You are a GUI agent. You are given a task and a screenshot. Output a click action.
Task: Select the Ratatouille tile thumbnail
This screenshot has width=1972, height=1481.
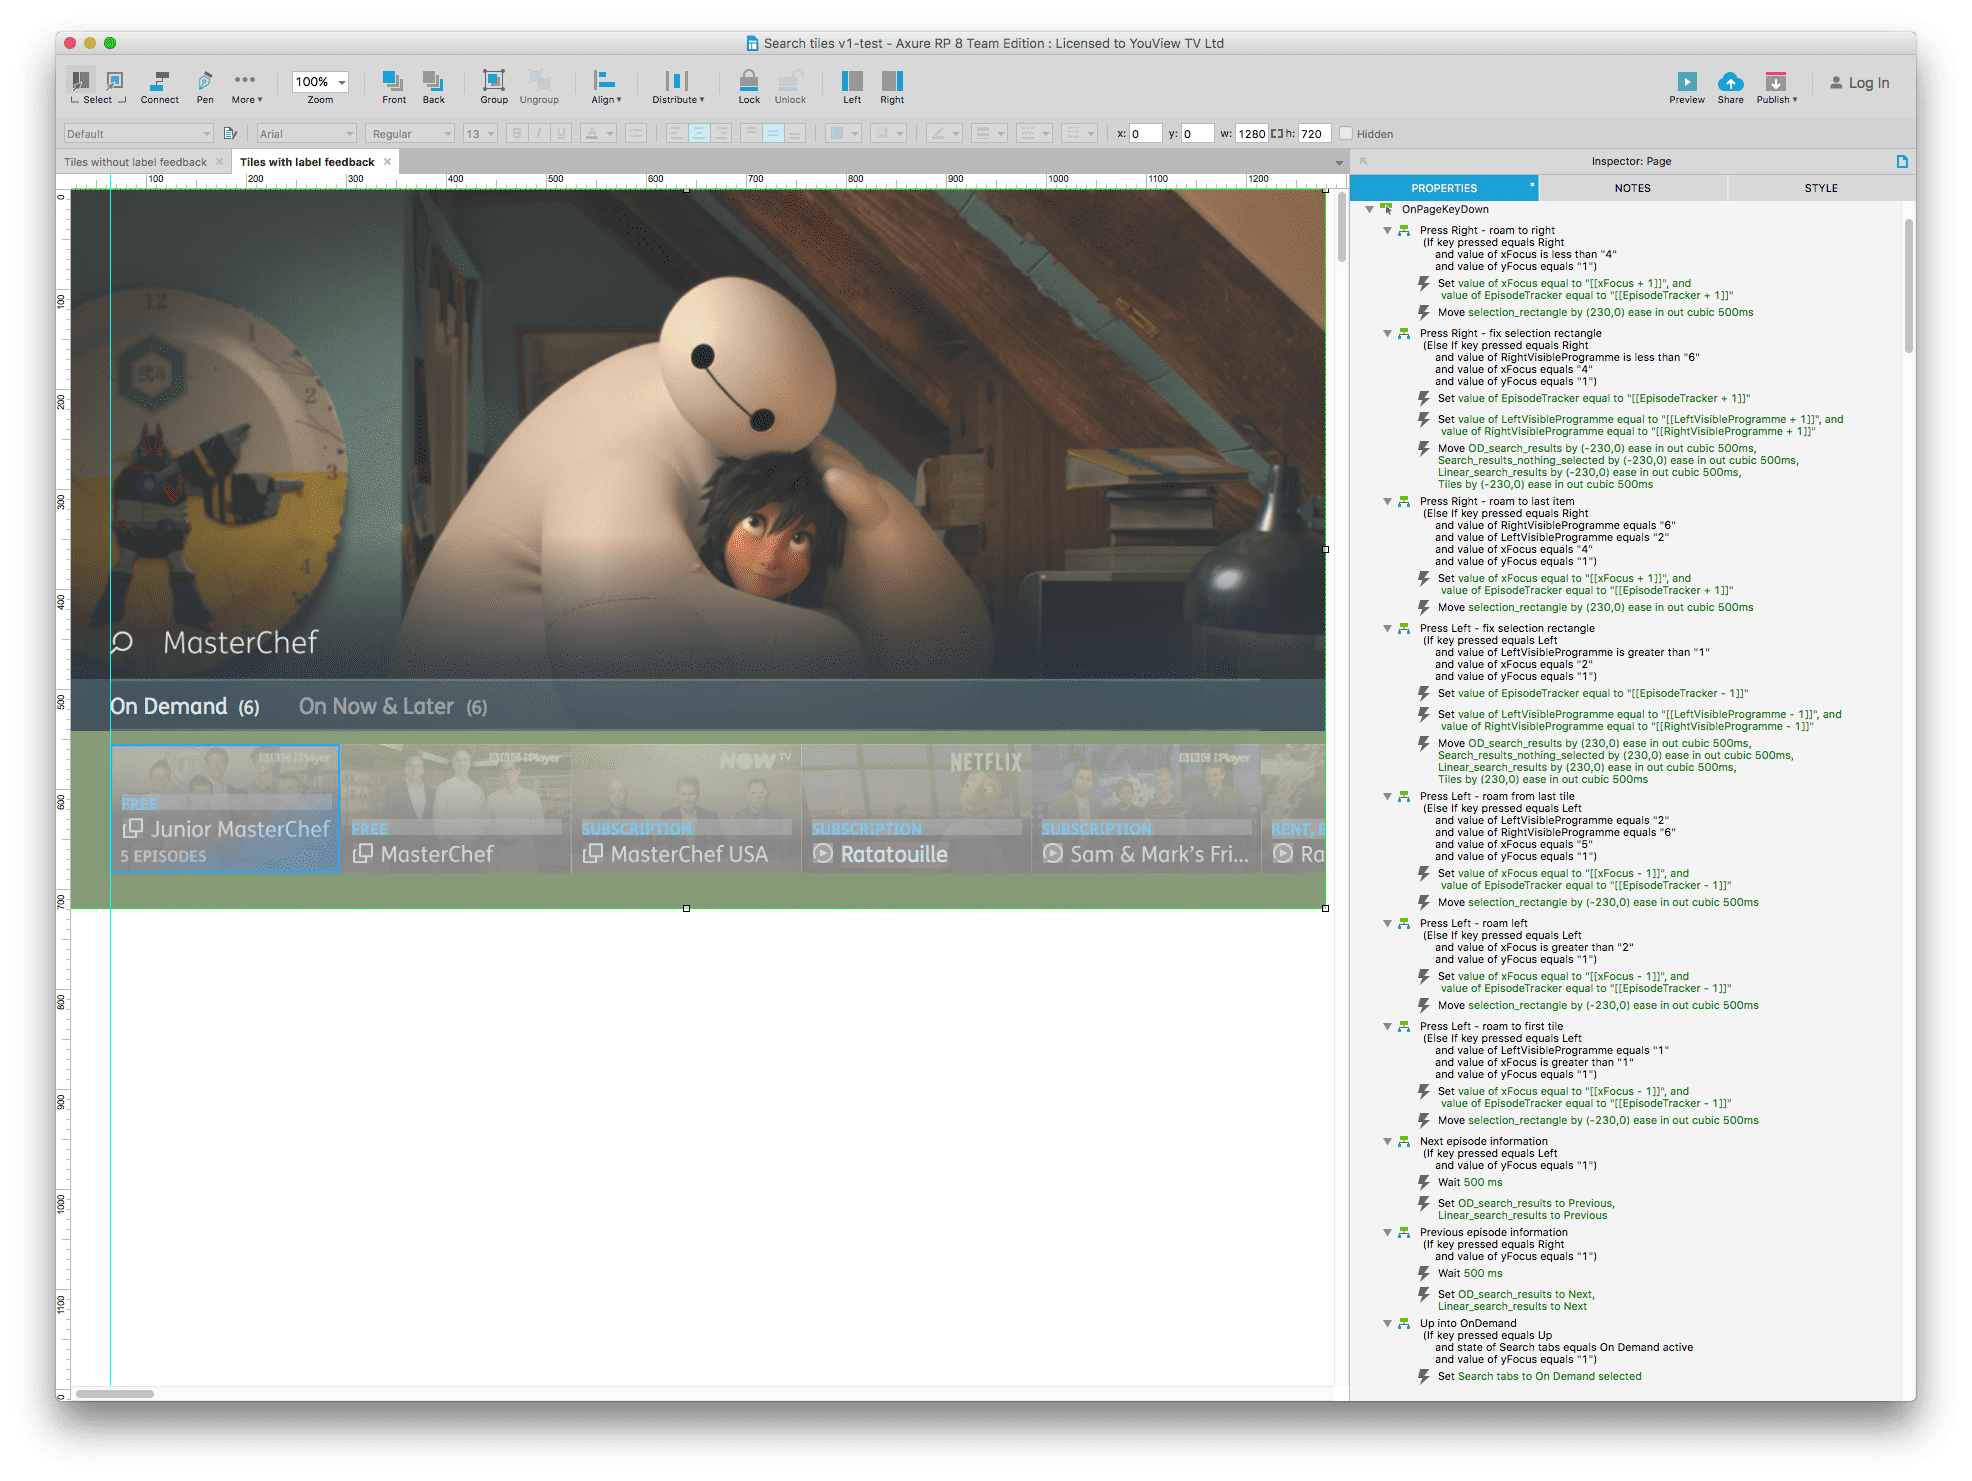click(916, 808)
